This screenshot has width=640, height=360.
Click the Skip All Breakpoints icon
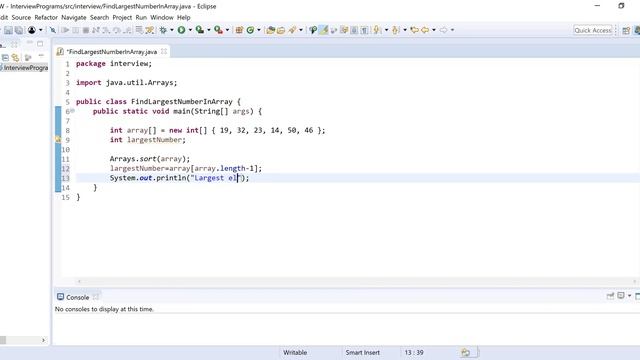pos(53,30)
